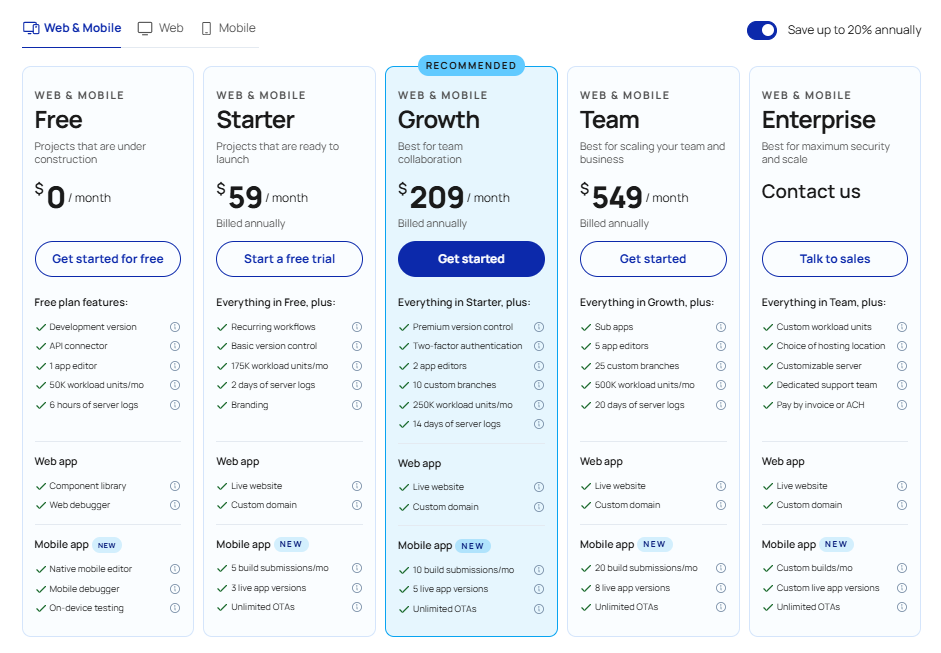Viewport: 941px width, 653px height.
Task: Switch to the Mobile tab
Action: pos(228,28)
